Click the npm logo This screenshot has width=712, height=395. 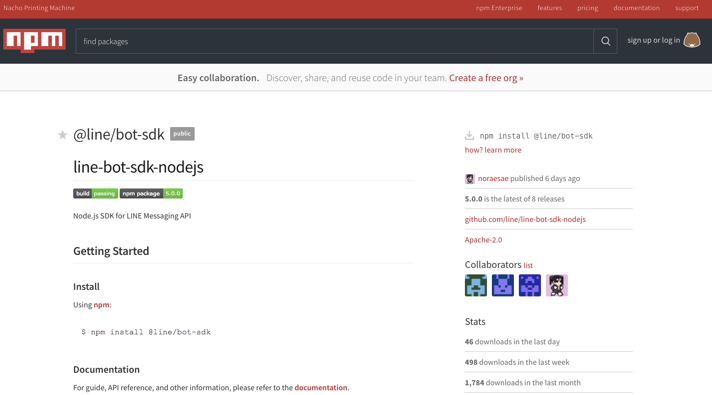[35, 40]
